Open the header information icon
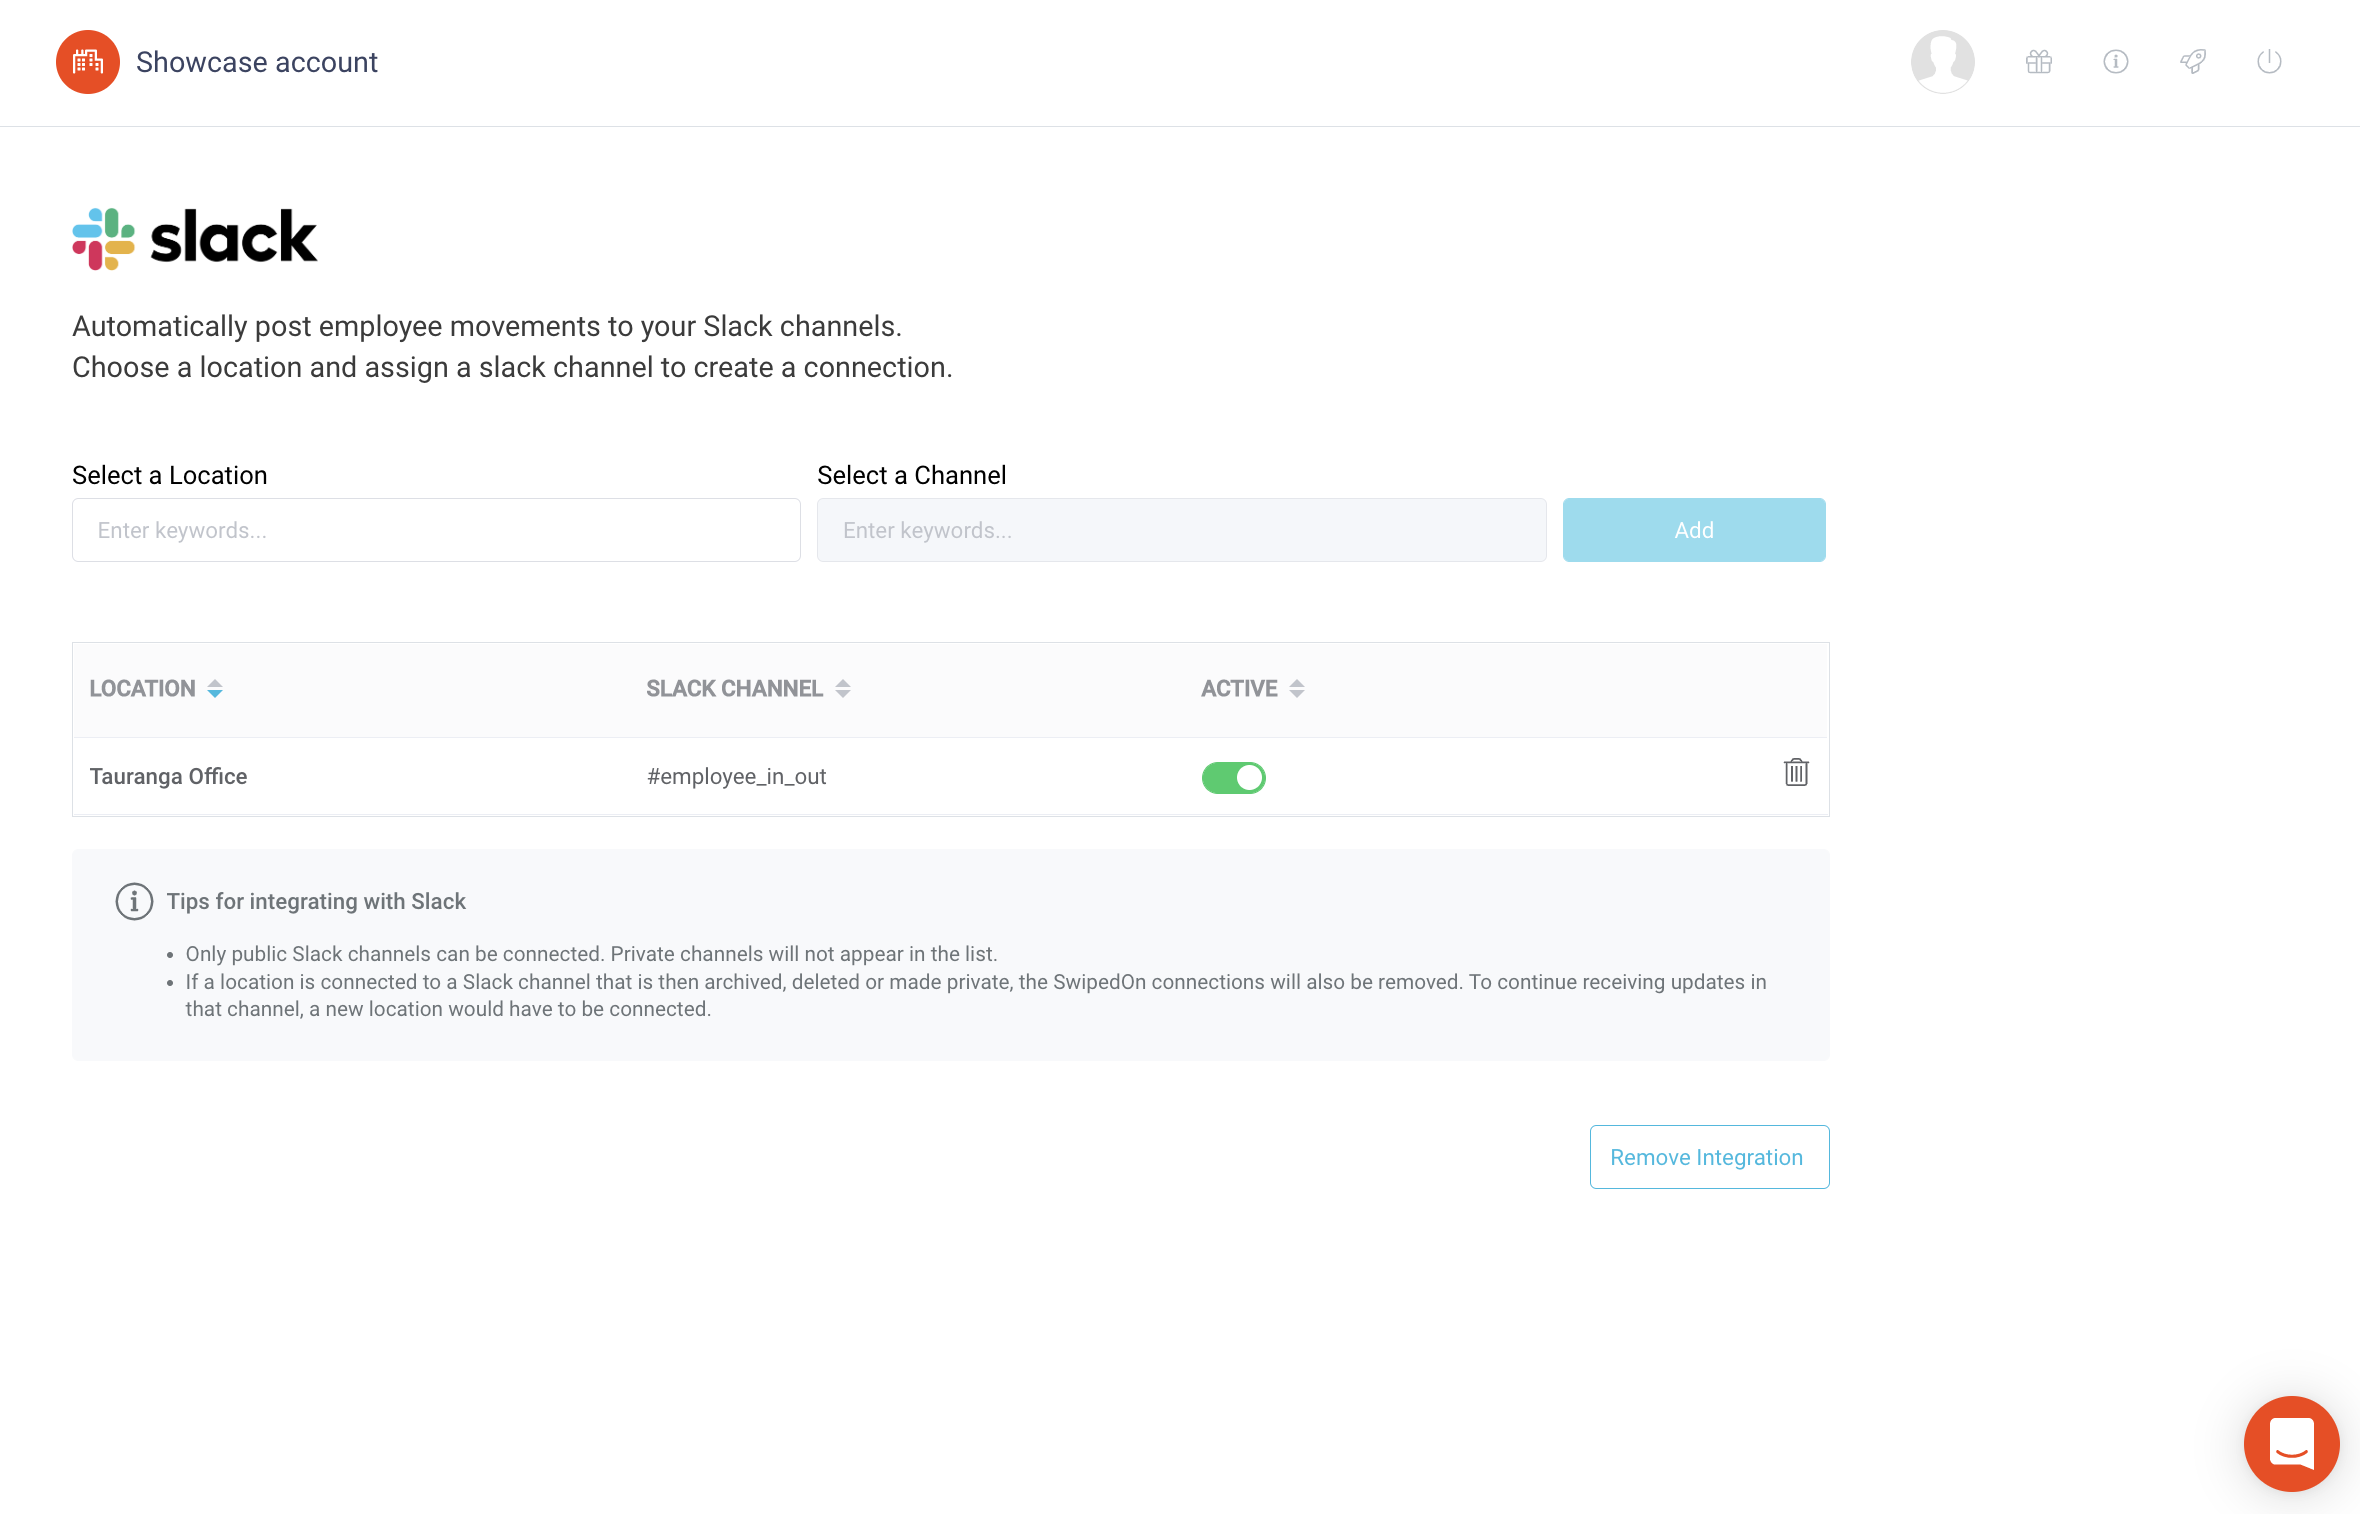 point(2116,62)
